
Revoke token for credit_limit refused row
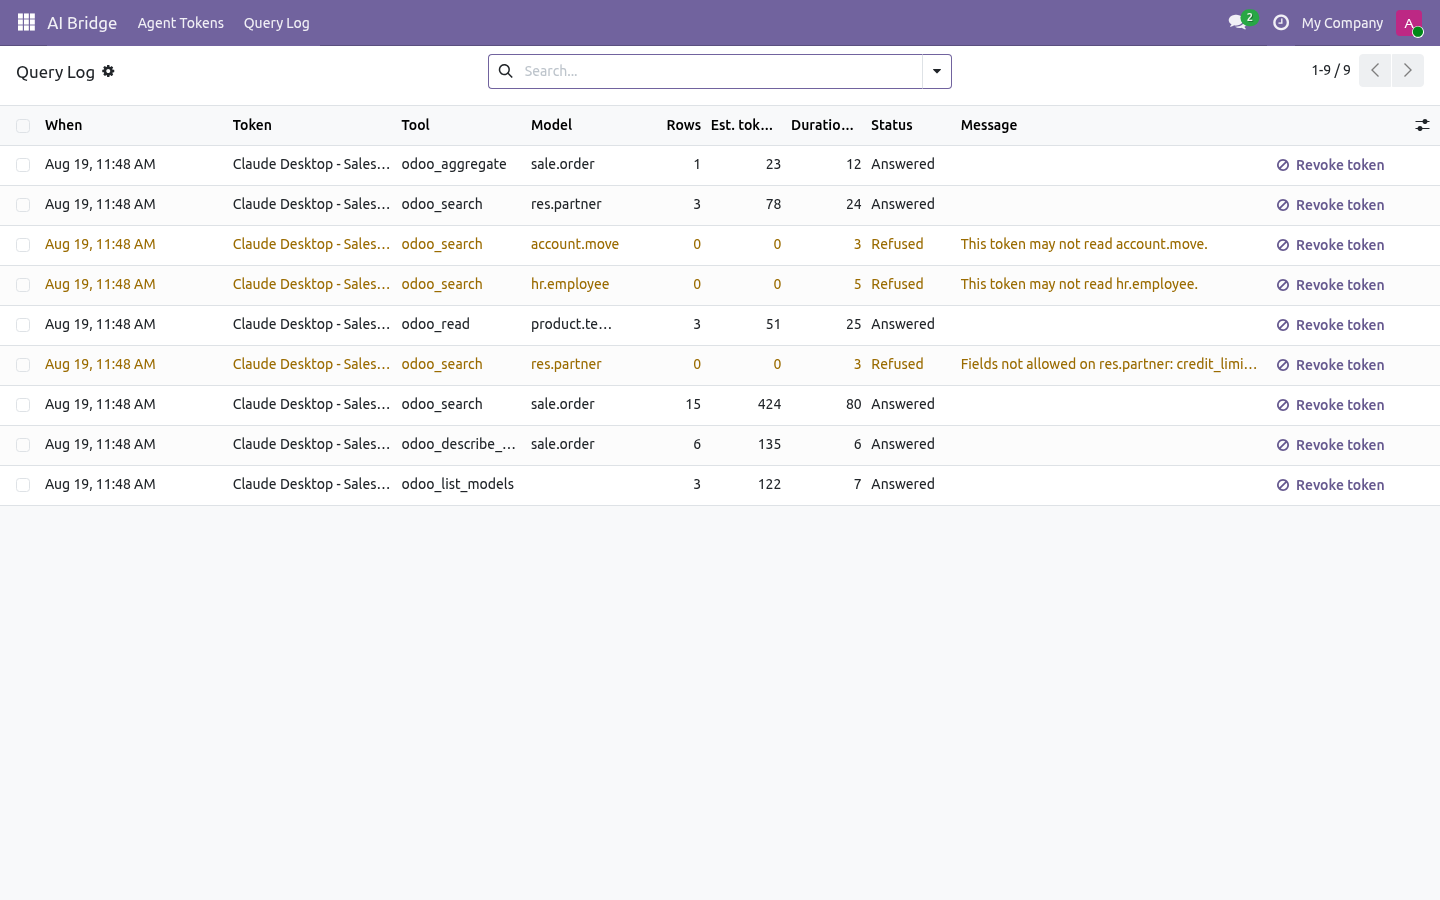click(x=1330, y=365)
